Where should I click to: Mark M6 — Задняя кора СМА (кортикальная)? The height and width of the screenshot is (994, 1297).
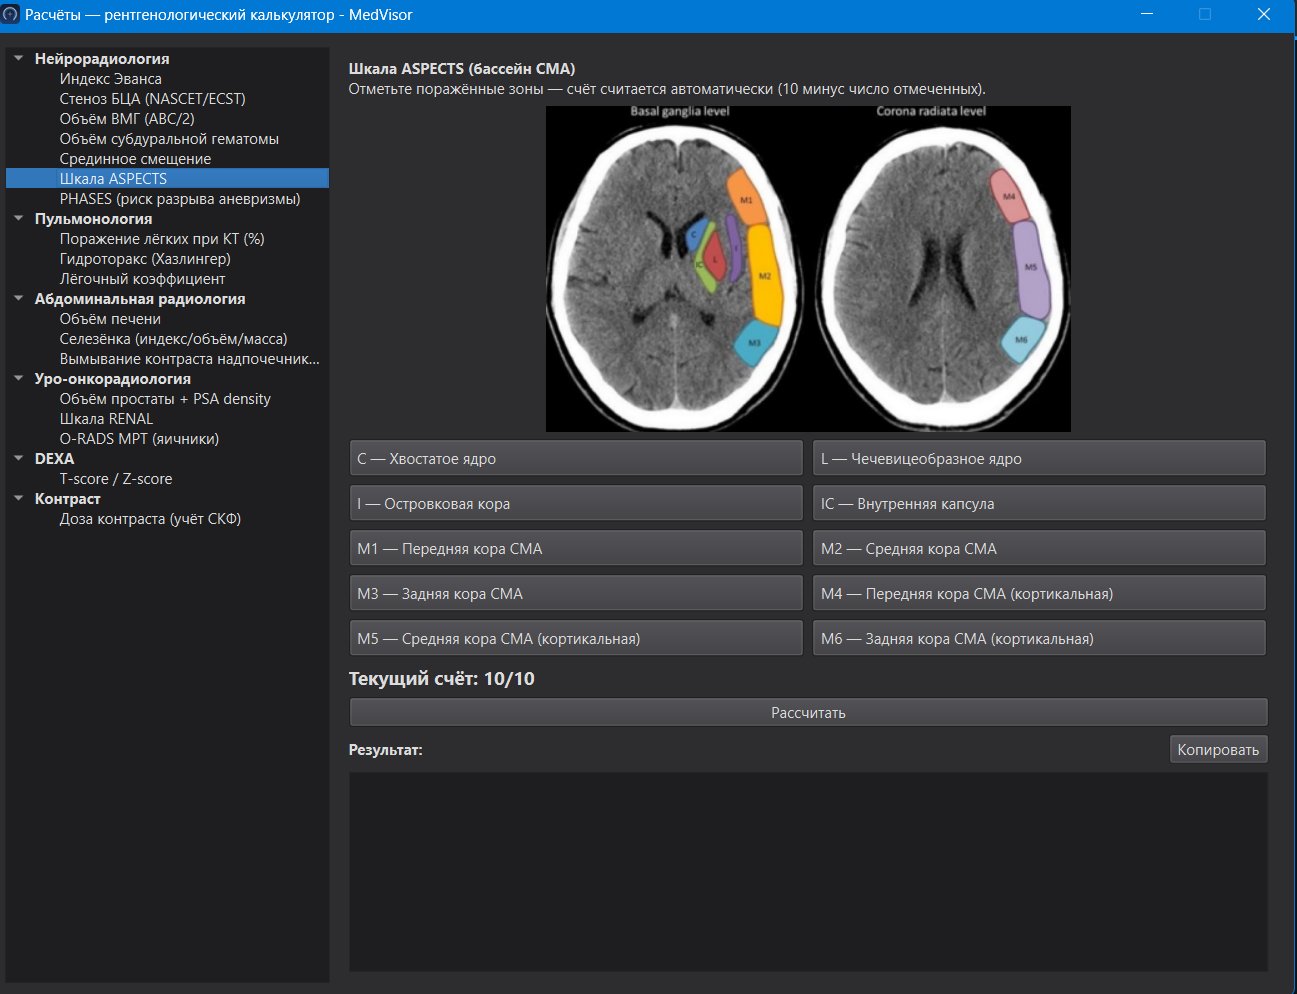point(1039,638)
